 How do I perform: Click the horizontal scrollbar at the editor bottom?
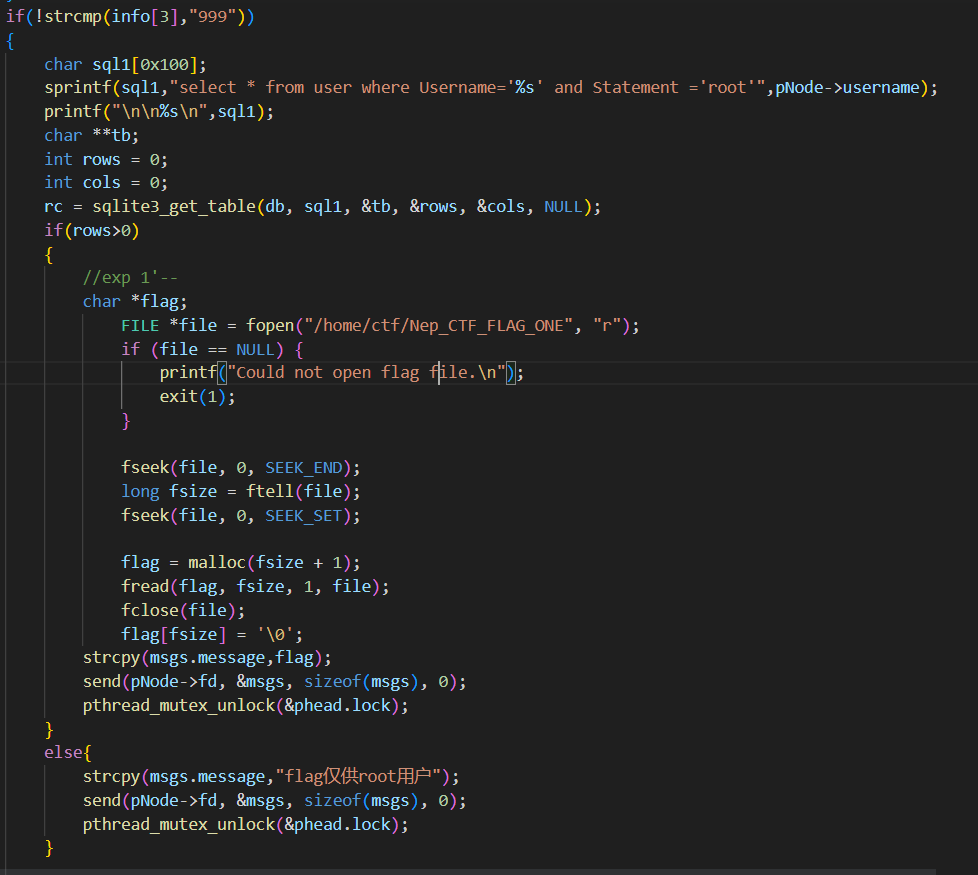(468, 871)
